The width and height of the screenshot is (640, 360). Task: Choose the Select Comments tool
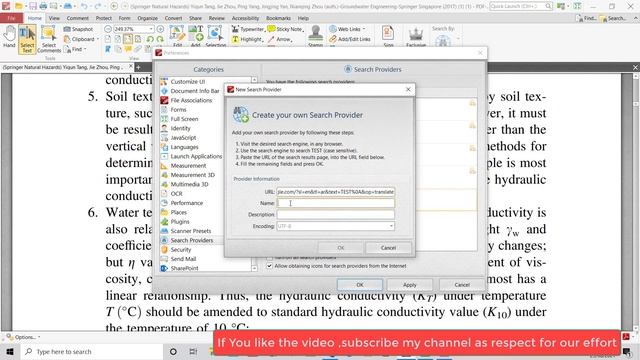(49, 39)
